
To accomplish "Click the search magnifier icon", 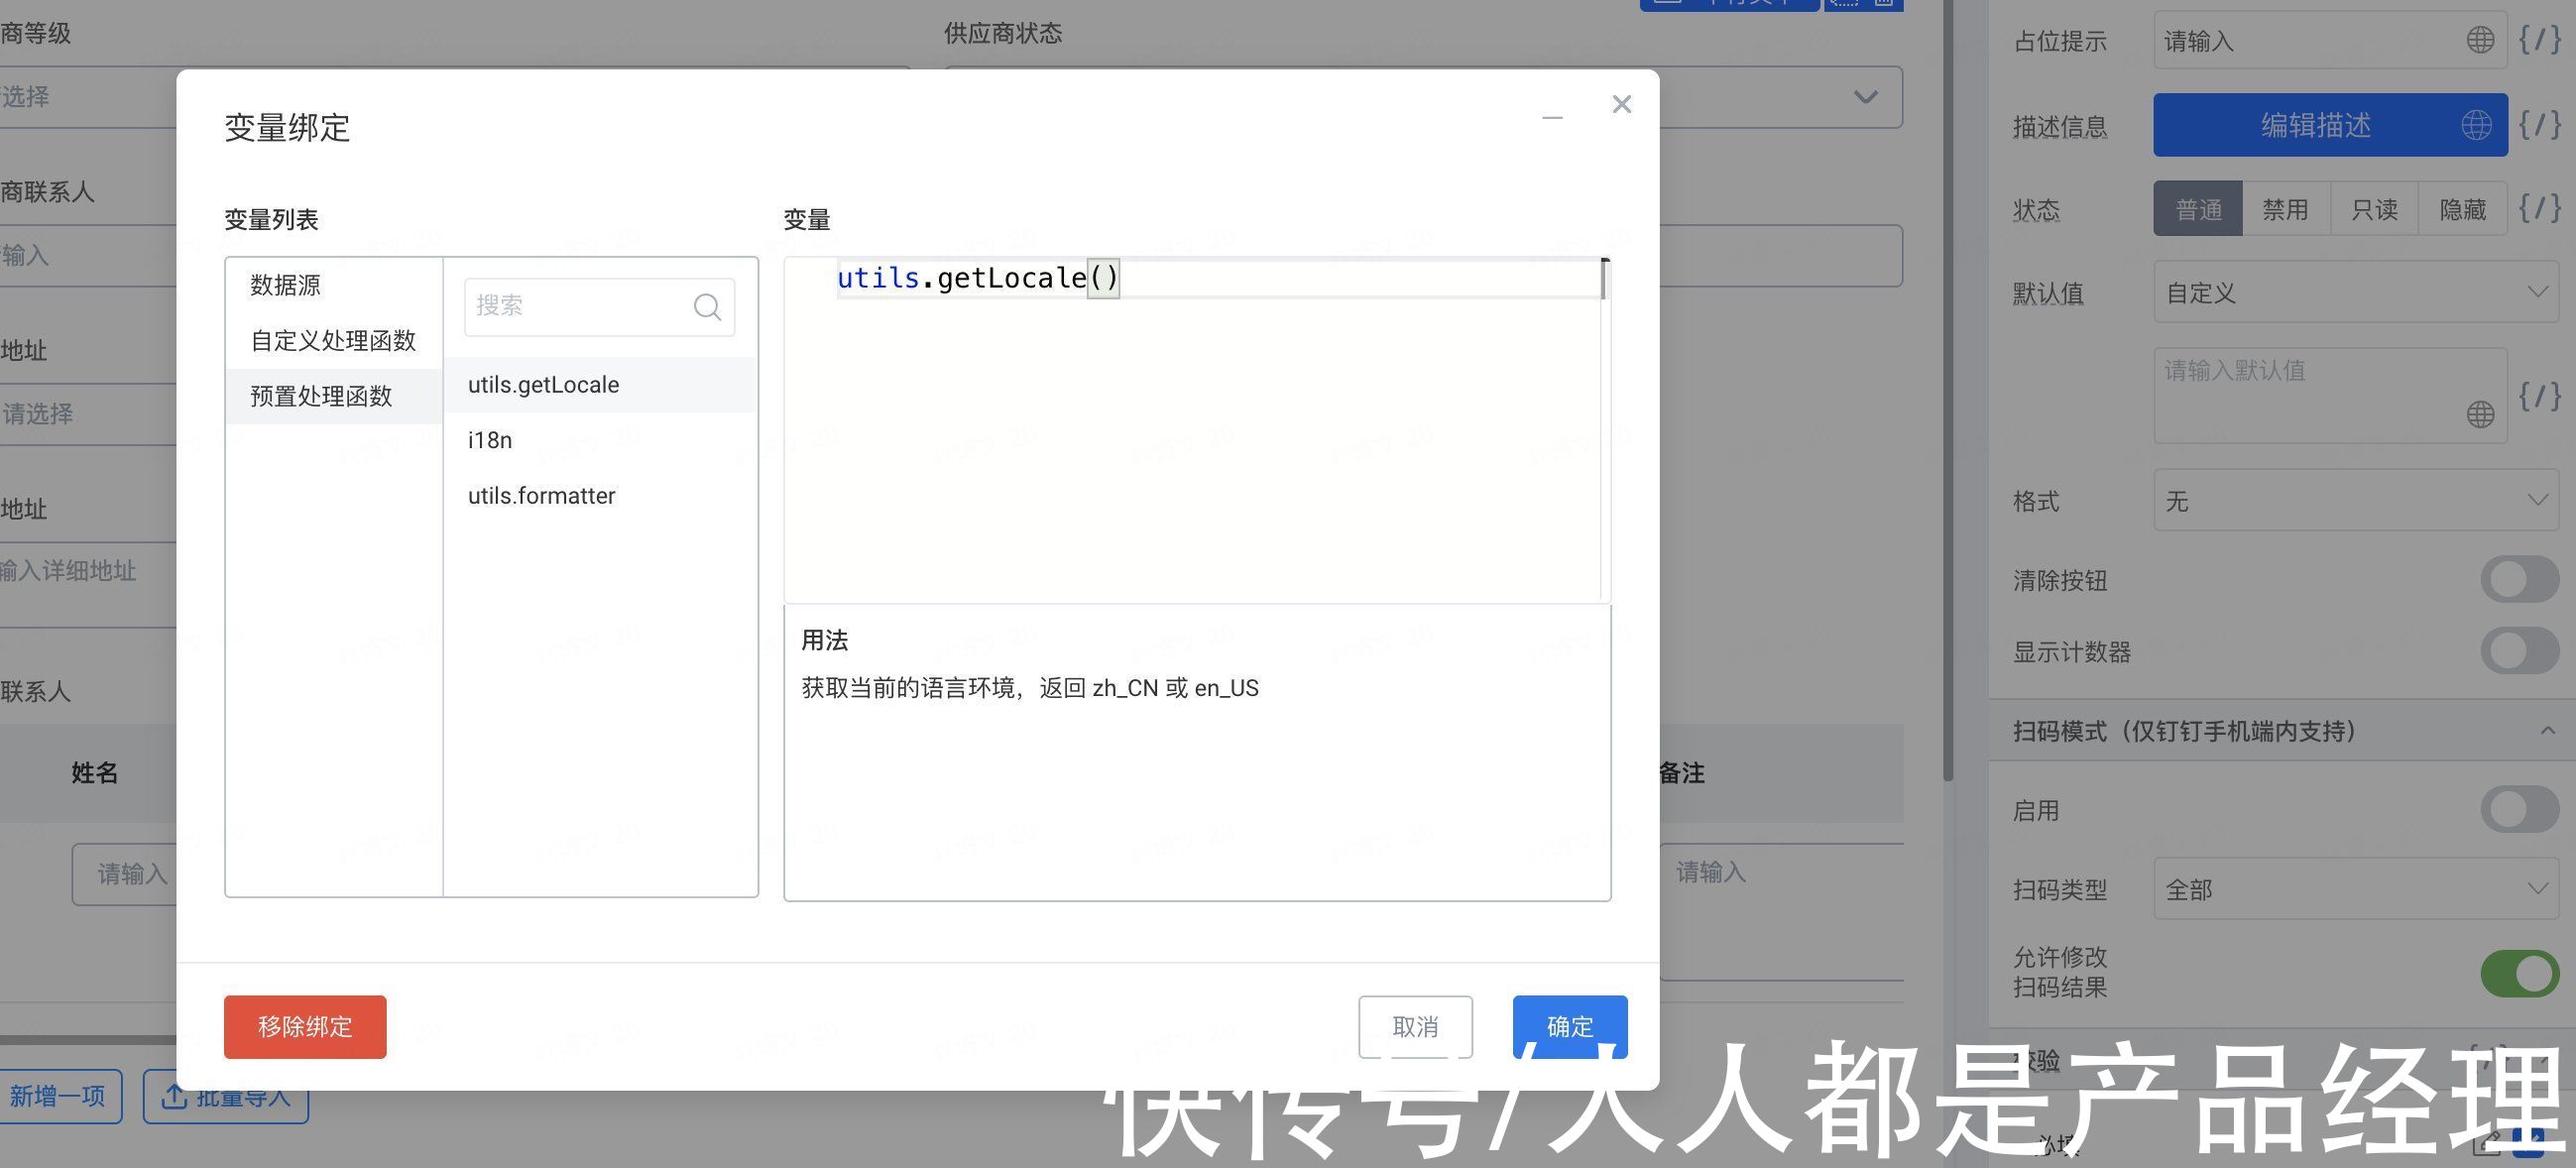I will (707, 307).
